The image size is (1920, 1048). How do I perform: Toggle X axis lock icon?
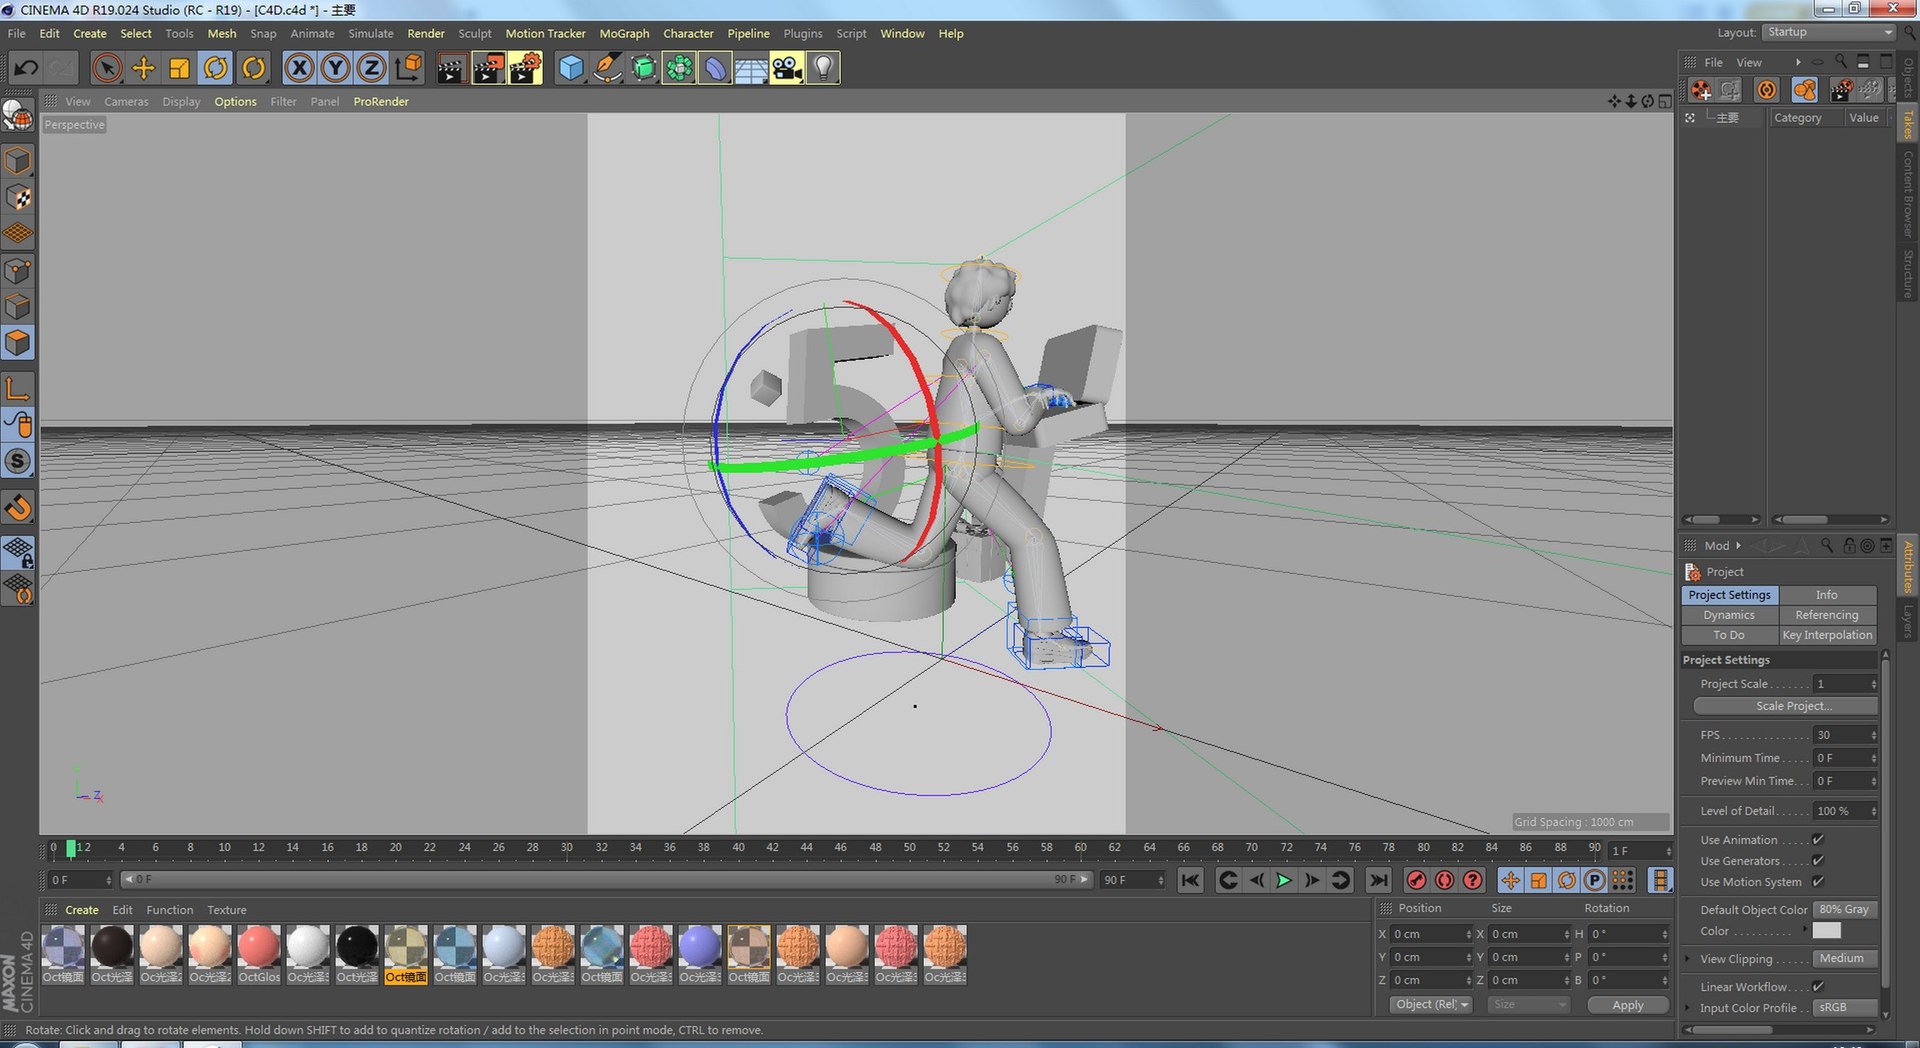click(x=299, y=68)
